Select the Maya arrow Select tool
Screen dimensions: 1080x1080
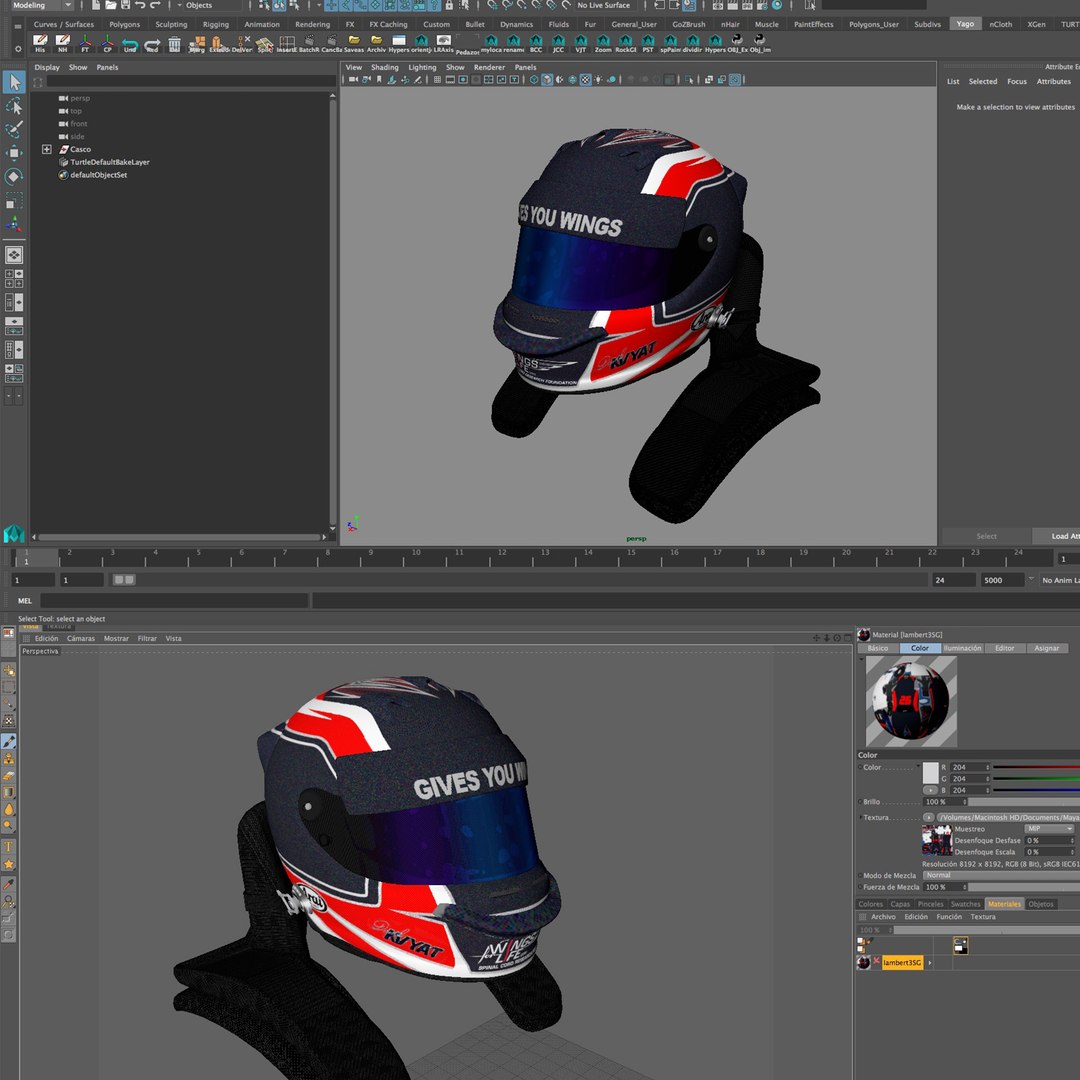pos(14,83)
